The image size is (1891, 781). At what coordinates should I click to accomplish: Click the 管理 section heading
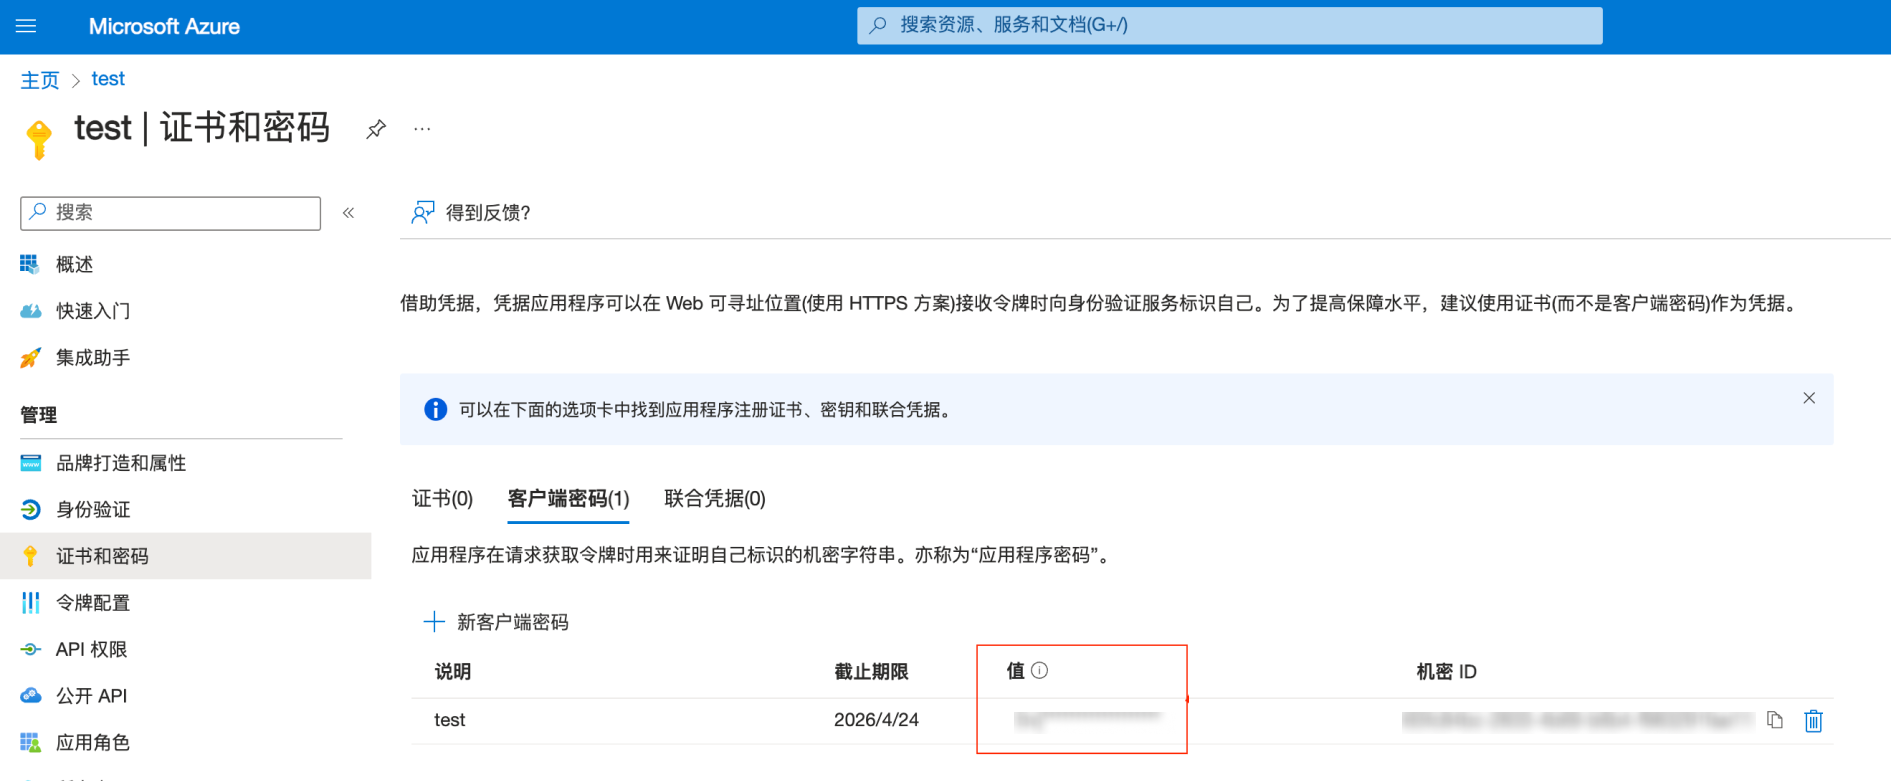click(39, 414)
